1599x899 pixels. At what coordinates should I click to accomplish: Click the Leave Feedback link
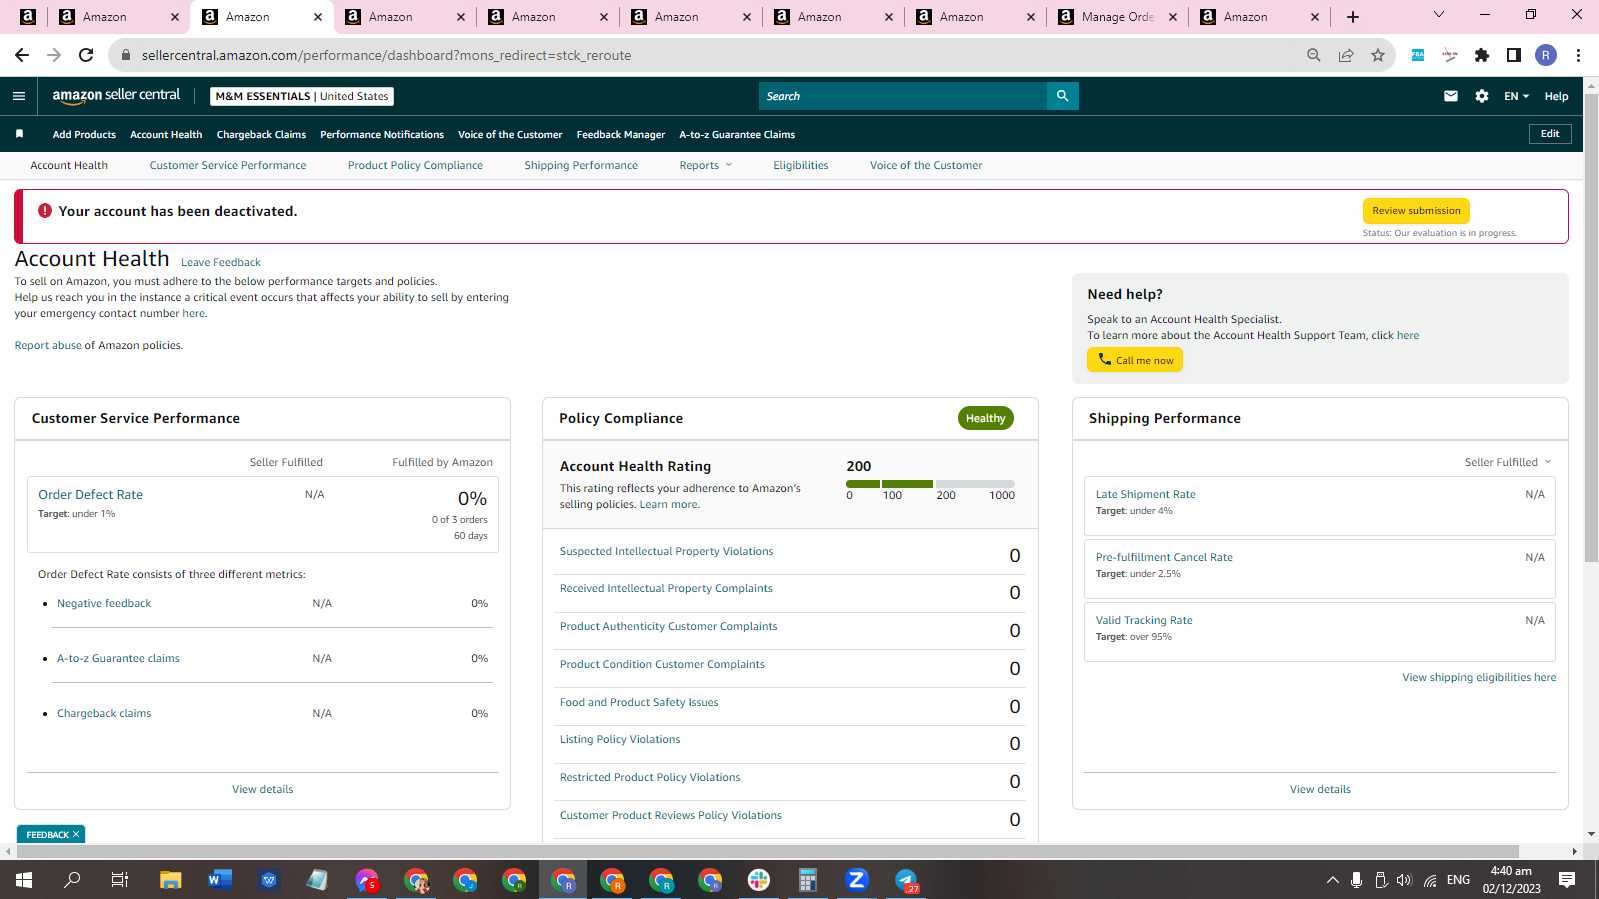221,262
